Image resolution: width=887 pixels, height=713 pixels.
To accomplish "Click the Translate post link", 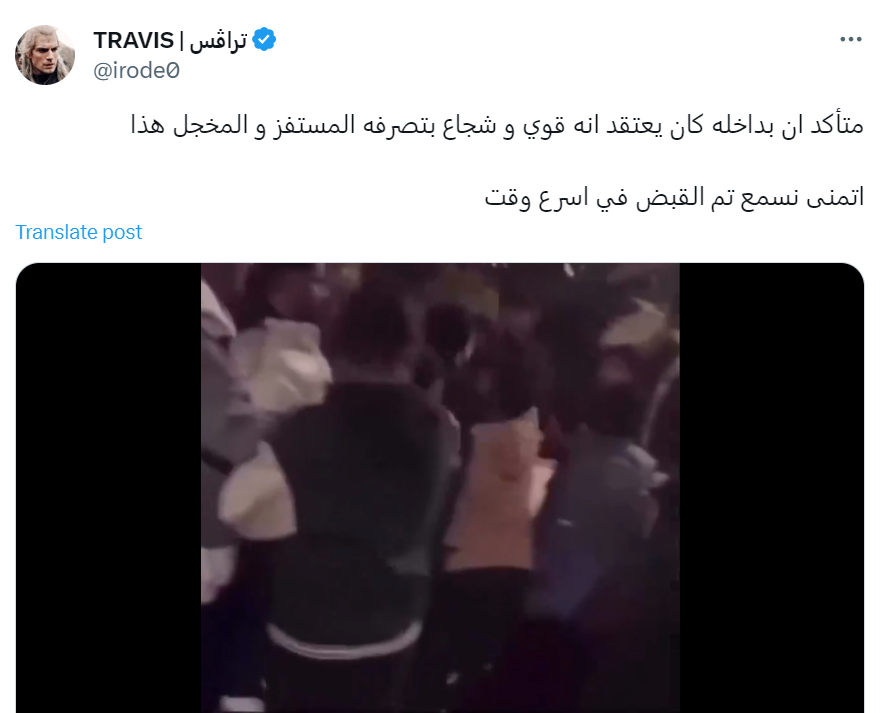I will coord(79,232).
